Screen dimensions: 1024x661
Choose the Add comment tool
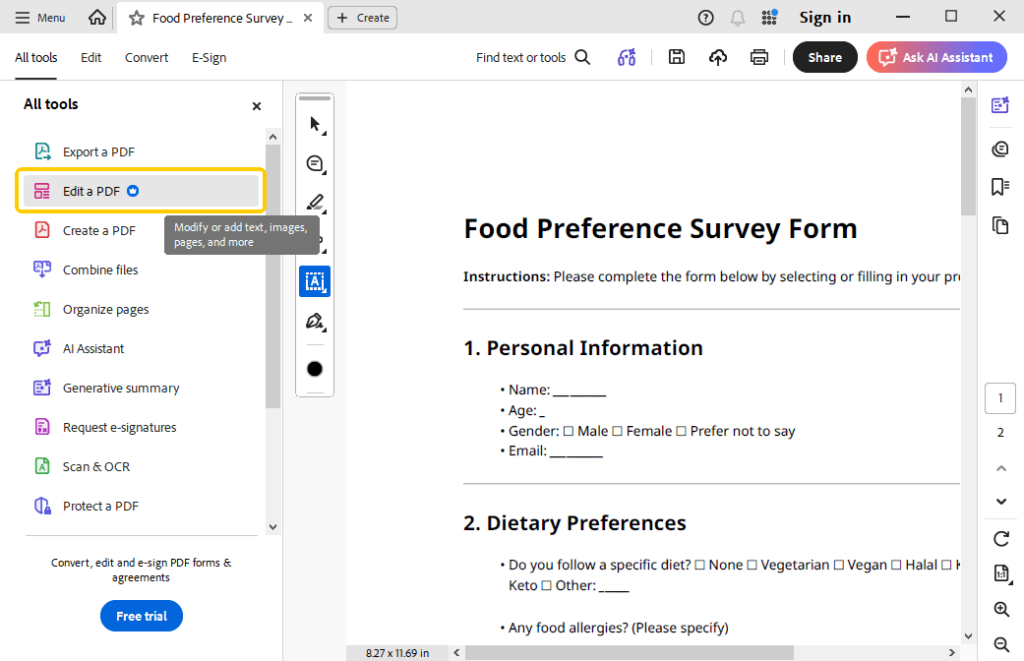pos(315,163)
